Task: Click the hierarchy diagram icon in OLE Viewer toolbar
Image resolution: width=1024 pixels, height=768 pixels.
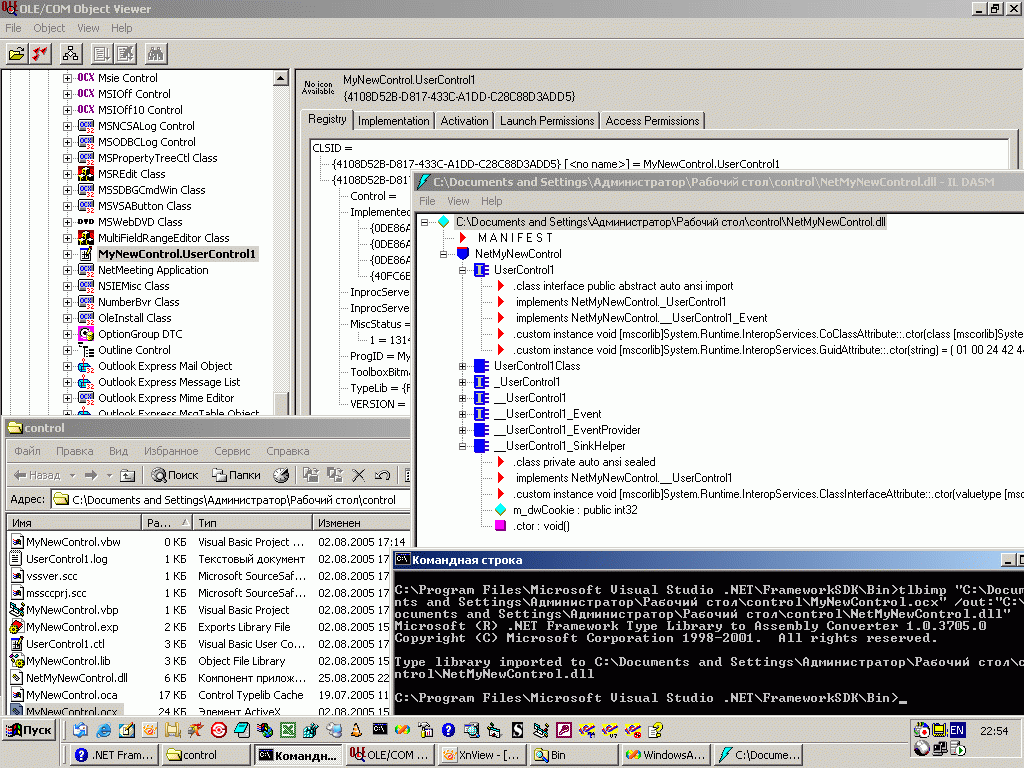Action: click(70, 53)
